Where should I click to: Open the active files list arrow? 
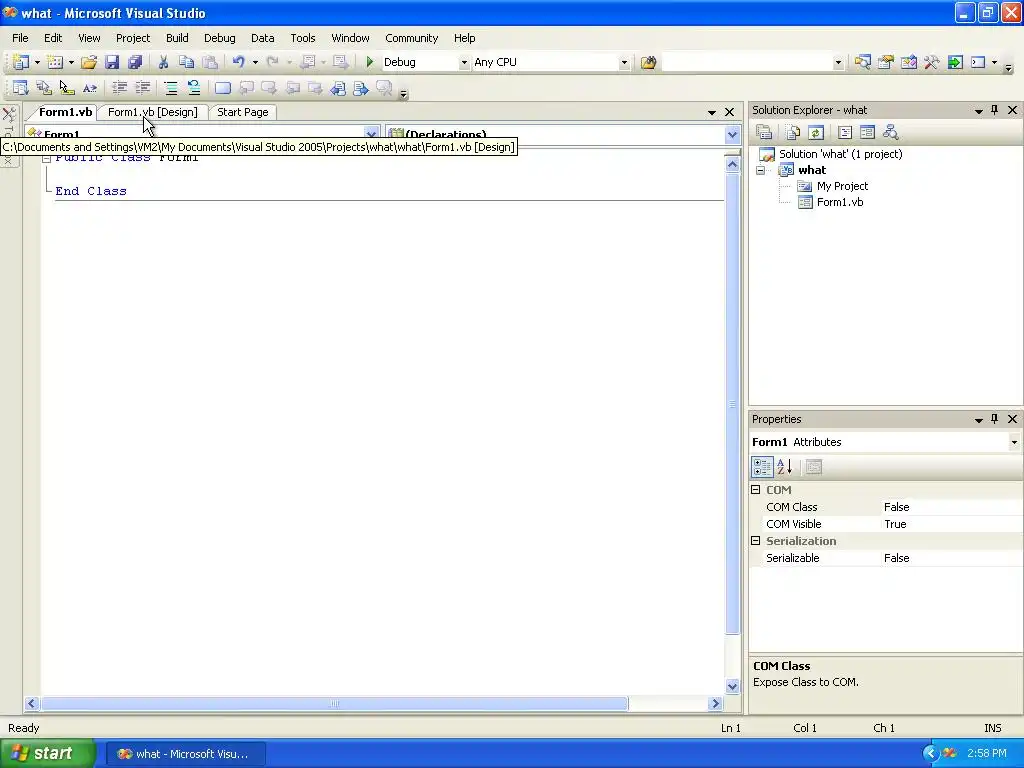click(712, 112)
